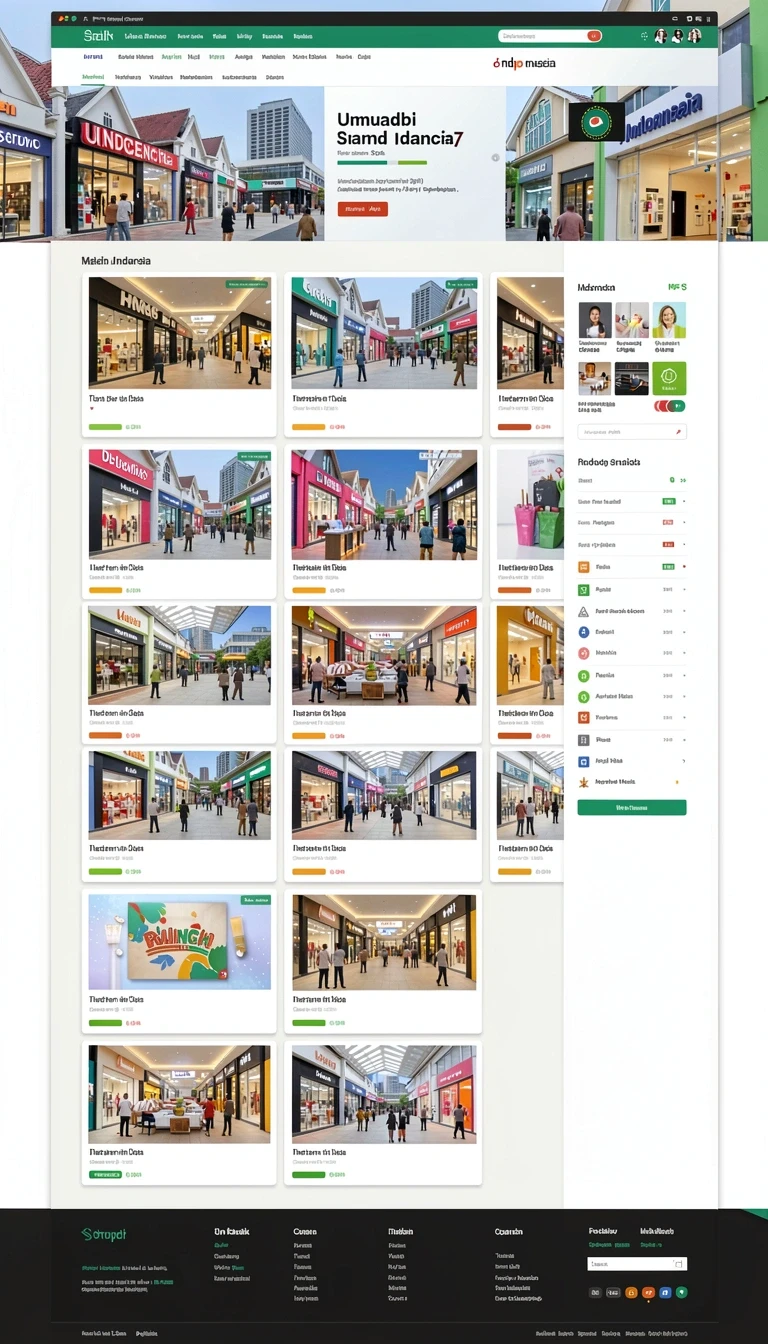
Task: Click the green square icon in sidebar list
Action: [x=584, y=589]
